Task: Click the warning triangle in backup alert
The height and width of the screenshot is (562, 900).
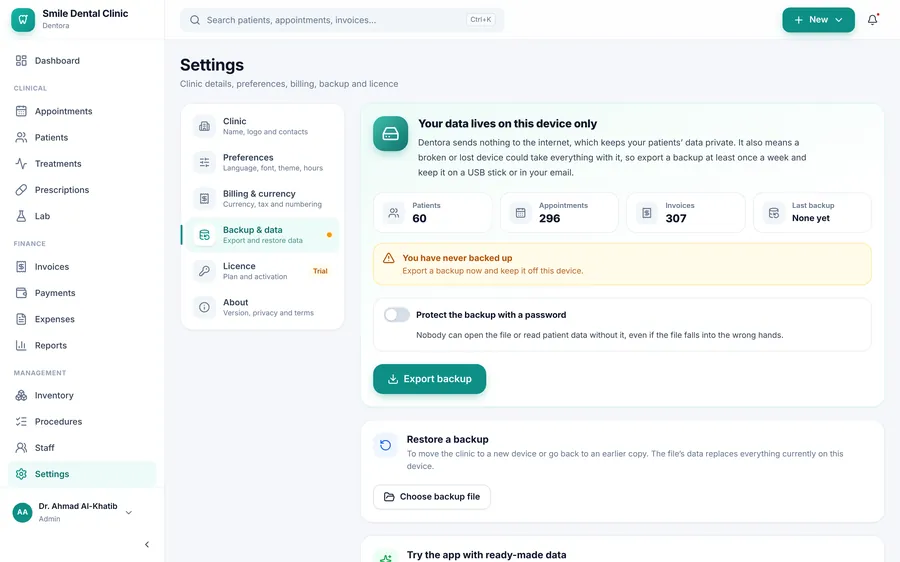Action: [x=389, y=258]
